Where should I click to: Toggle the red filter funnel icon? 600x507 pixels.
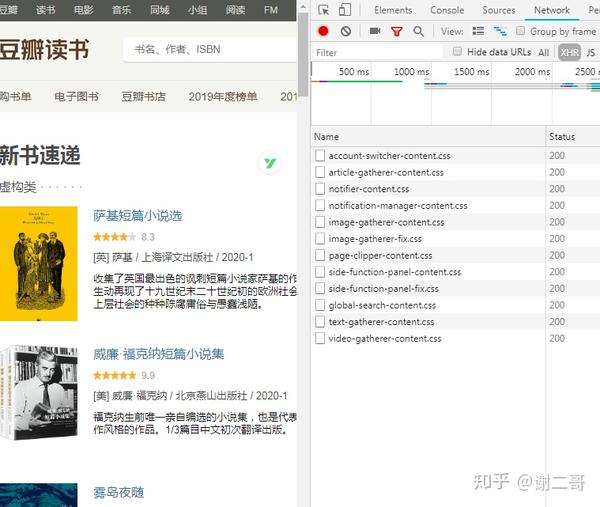(396, 31)
